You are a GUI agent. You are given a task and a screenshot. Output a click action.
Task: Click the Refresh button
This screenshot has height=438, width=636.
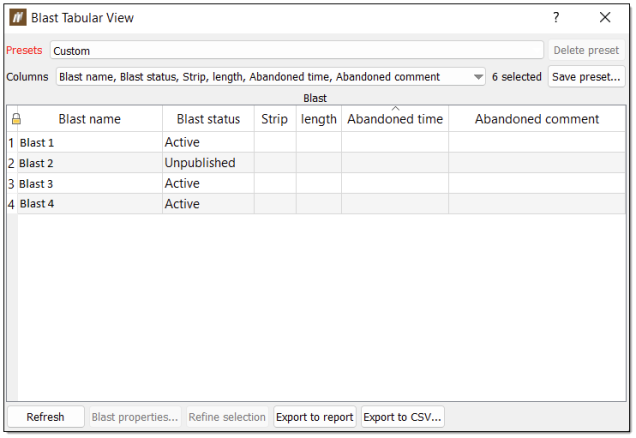tap(45, 417)
